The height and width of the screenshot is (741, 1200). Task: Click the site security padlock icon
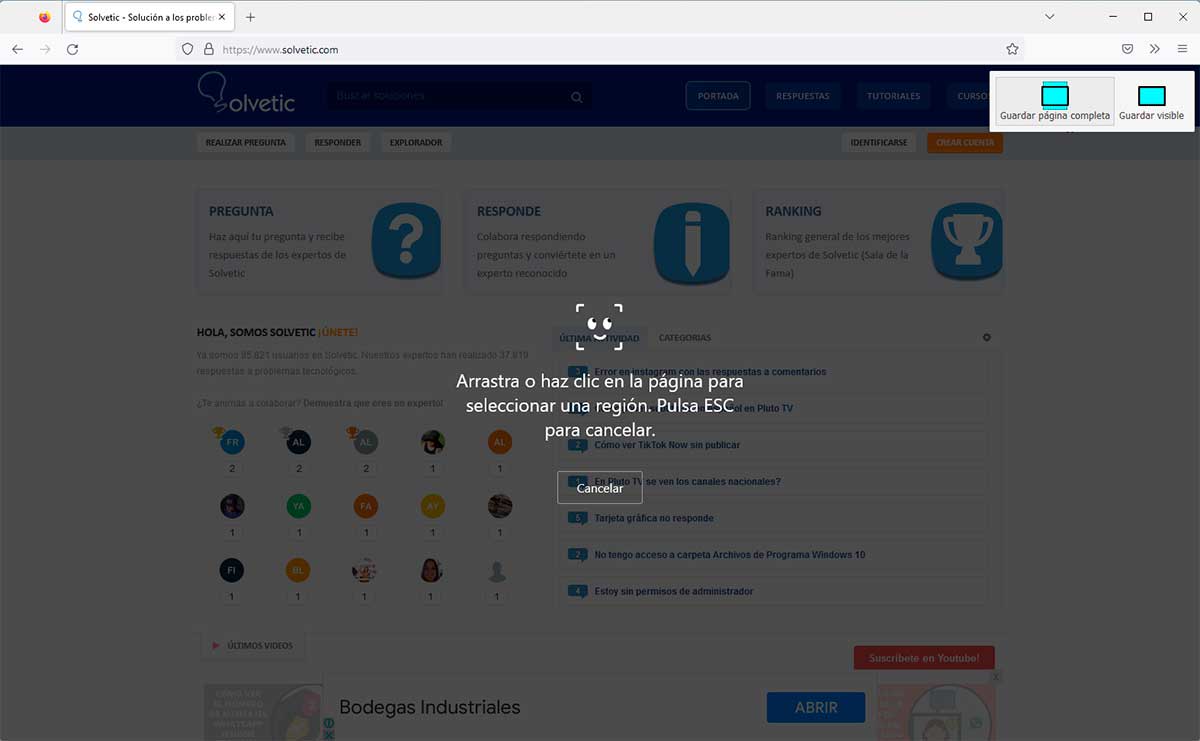209,49
